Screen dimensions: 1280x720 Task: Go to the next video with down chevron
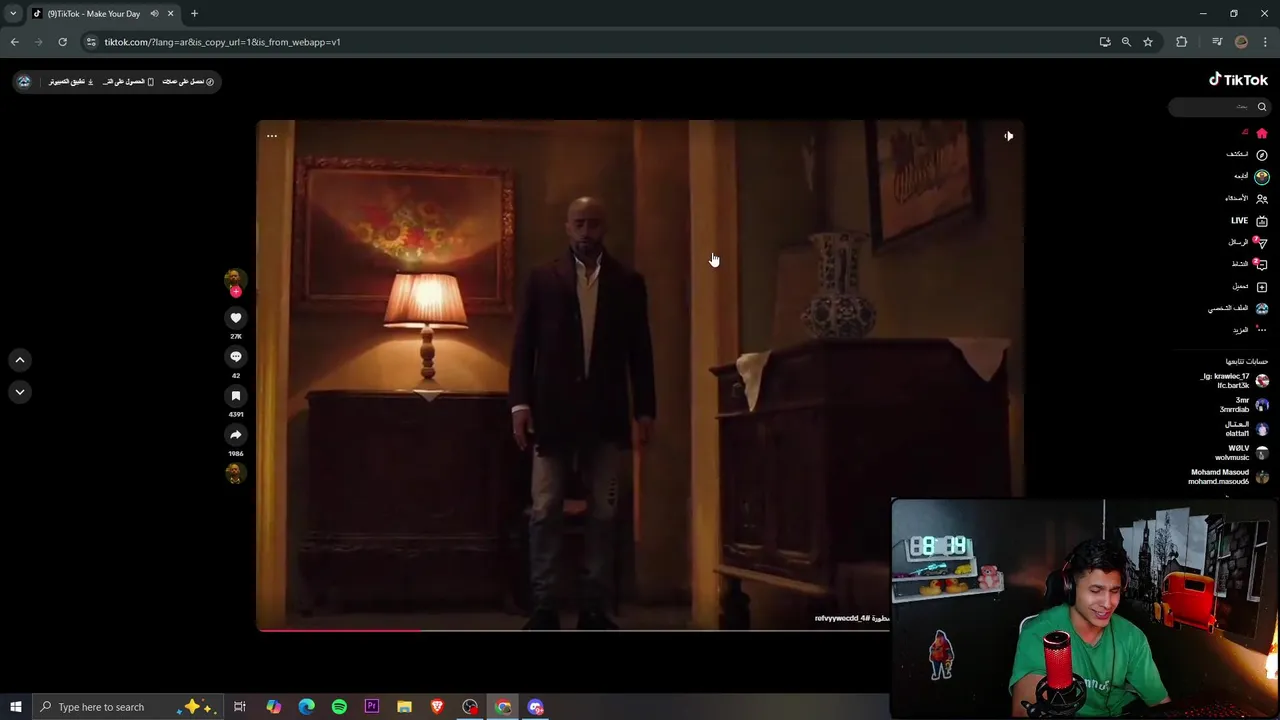tap(19, 392)
